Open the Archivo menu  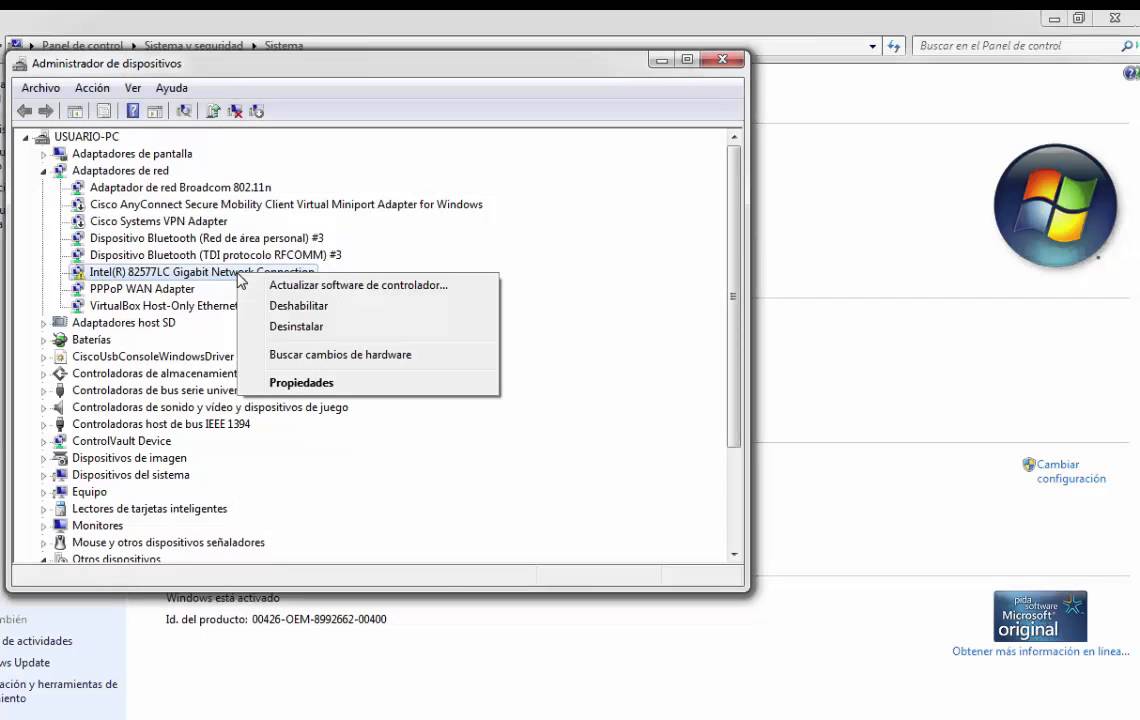point(41,88)
